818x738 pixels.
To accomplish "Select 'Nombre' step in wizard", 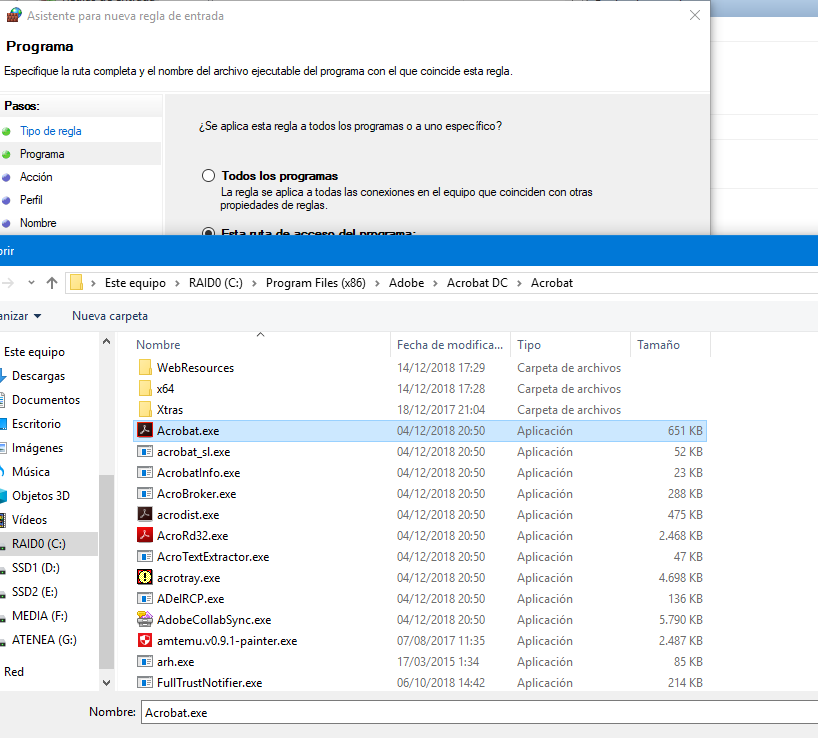I will click(x=38, y=223).
